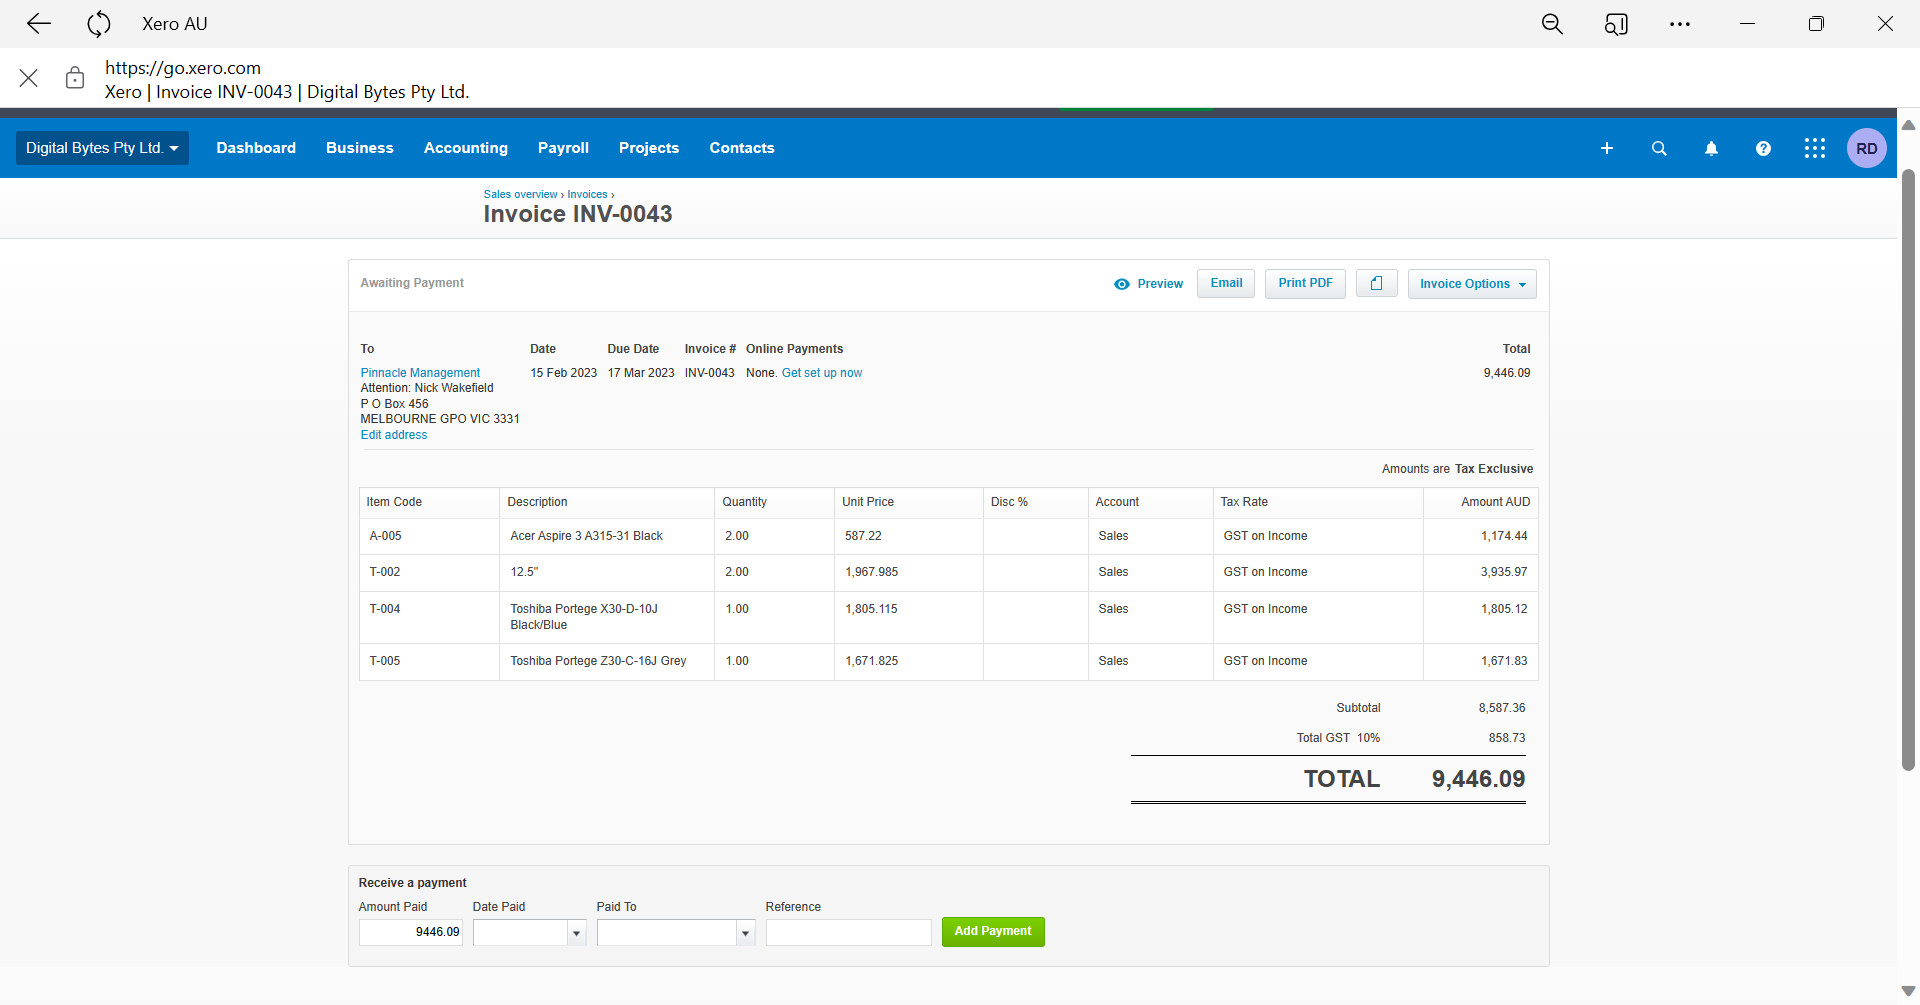This screenshot has width=1920, height=1005.
Task: Open the Paid To account dropdown arrow
Action: coord(745,933)
